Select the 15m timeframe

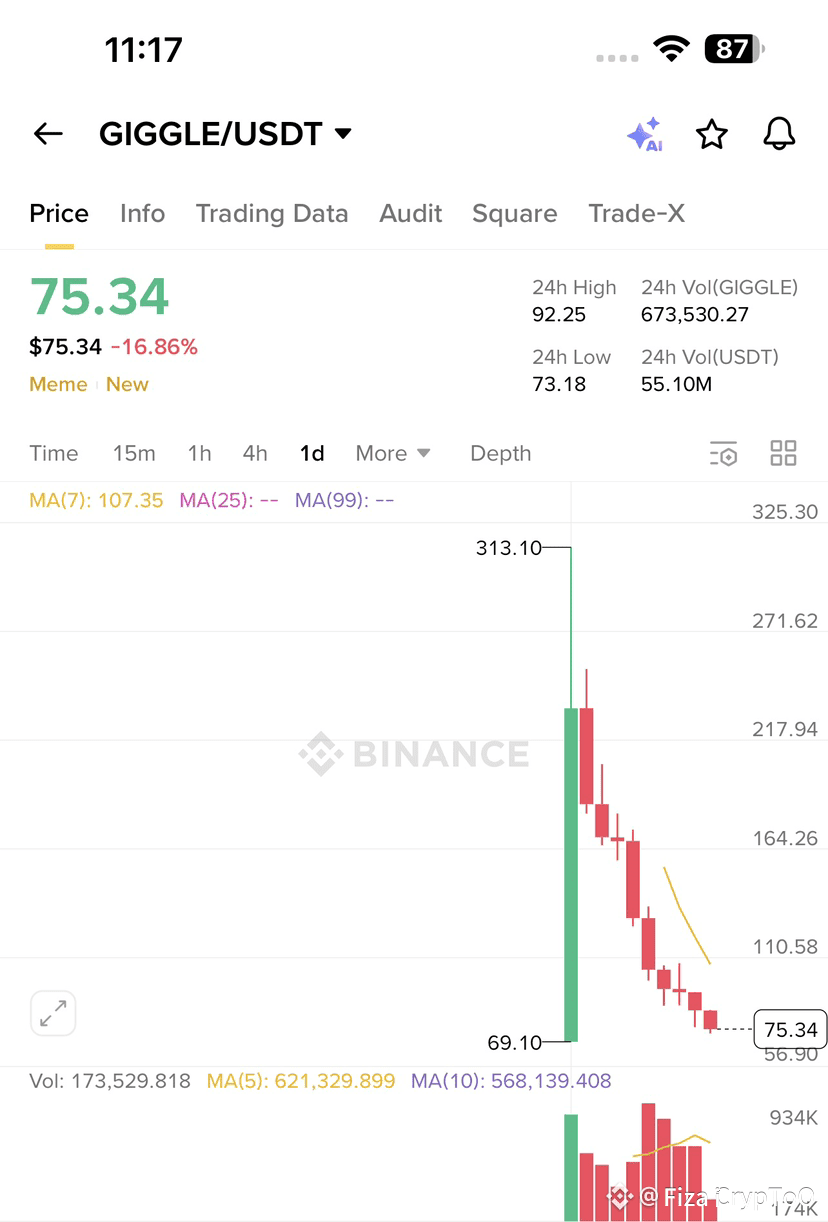click(134, 454)
